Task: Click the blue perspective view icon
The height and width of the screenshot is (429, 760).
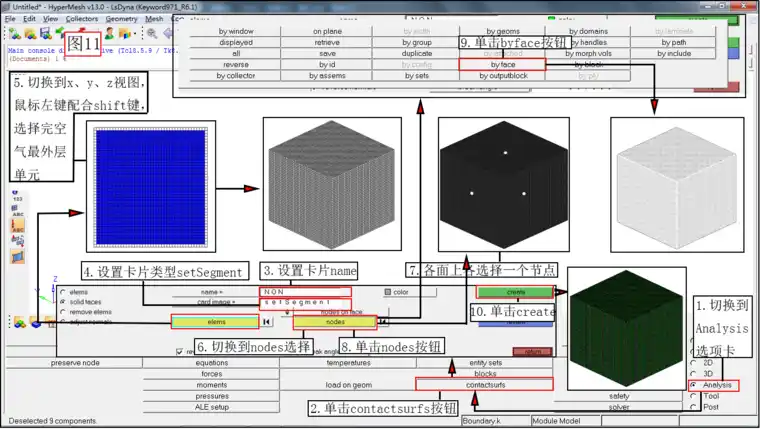Action: point(18,256)
